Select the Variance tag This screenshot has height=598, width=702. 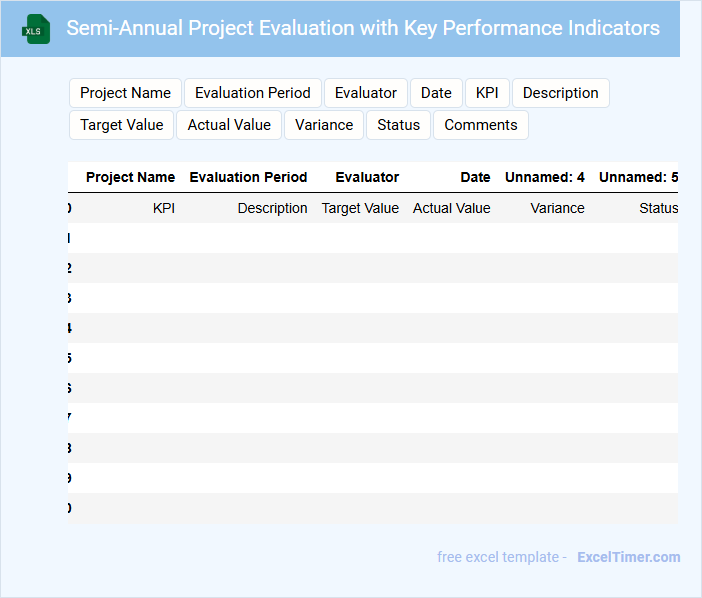point(324,125)
